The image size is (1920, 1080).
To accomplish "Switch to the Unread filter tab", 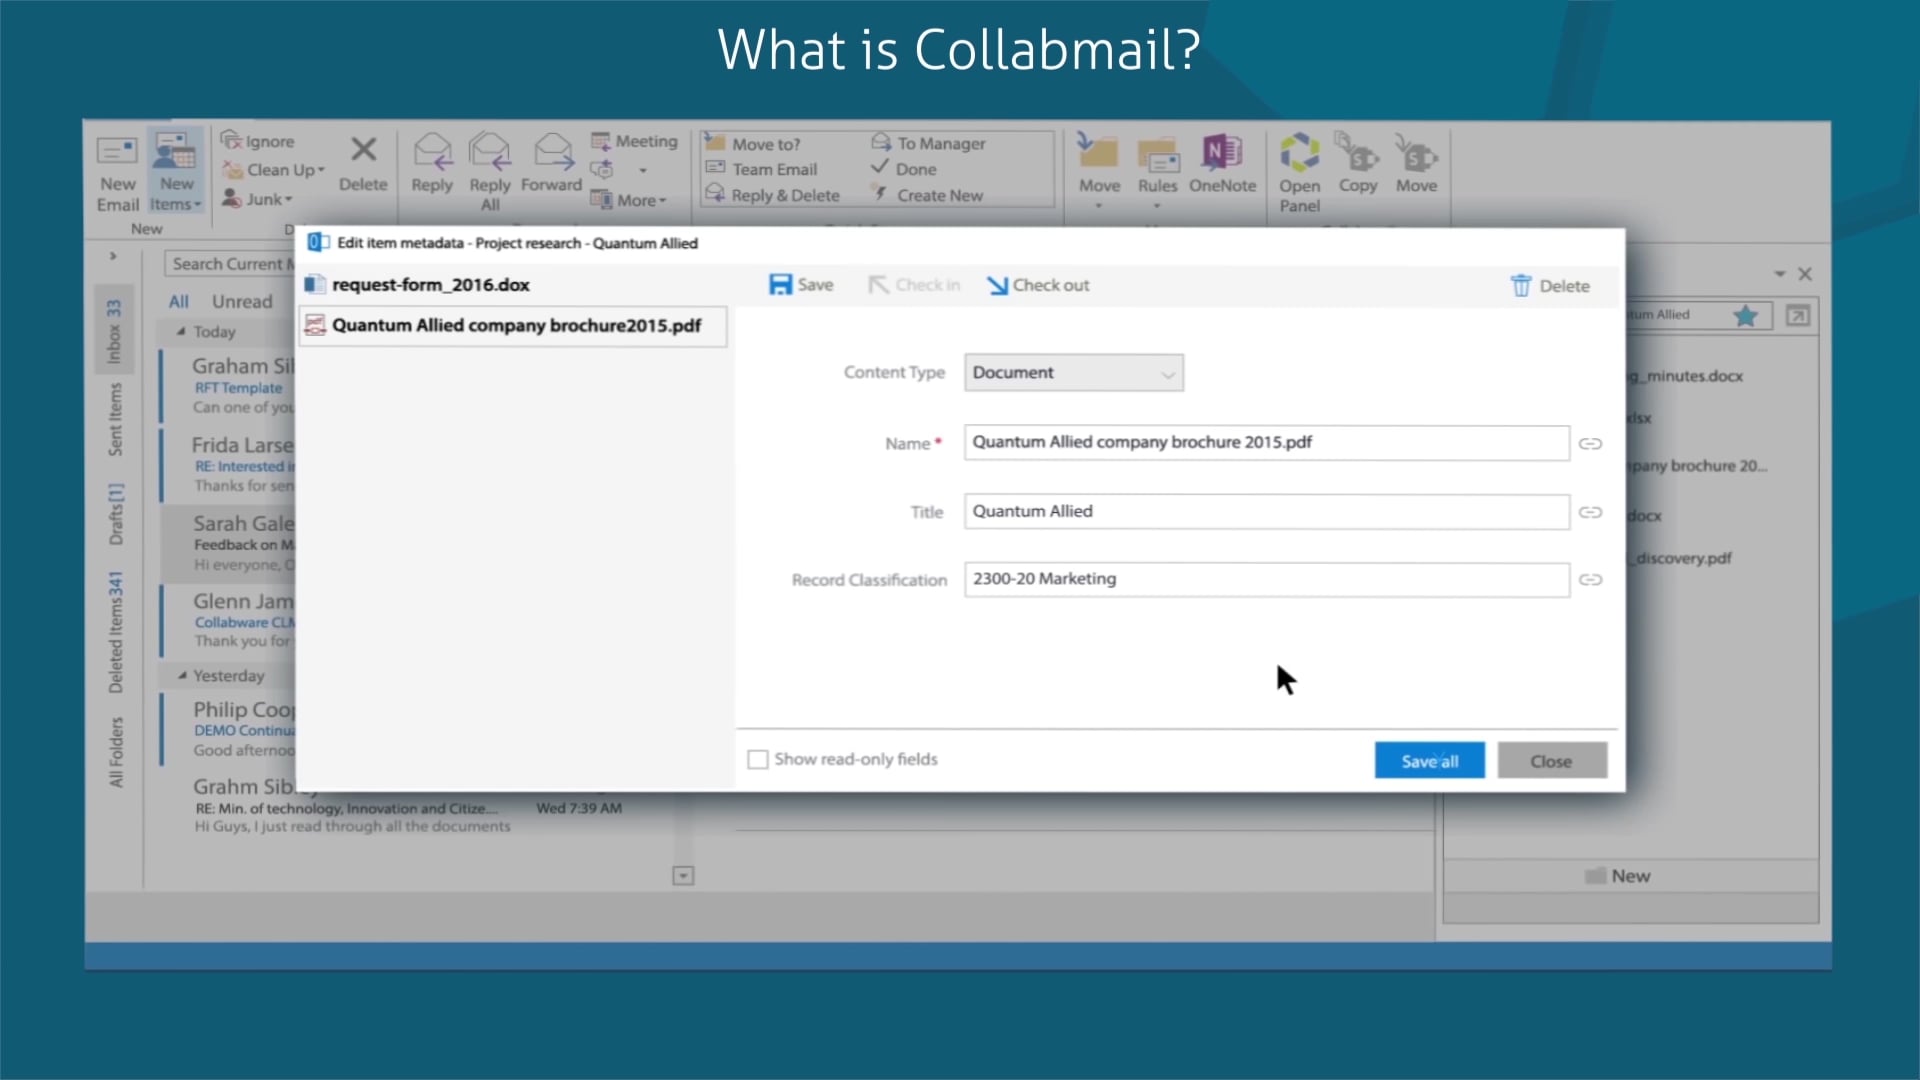I will 242,301.
